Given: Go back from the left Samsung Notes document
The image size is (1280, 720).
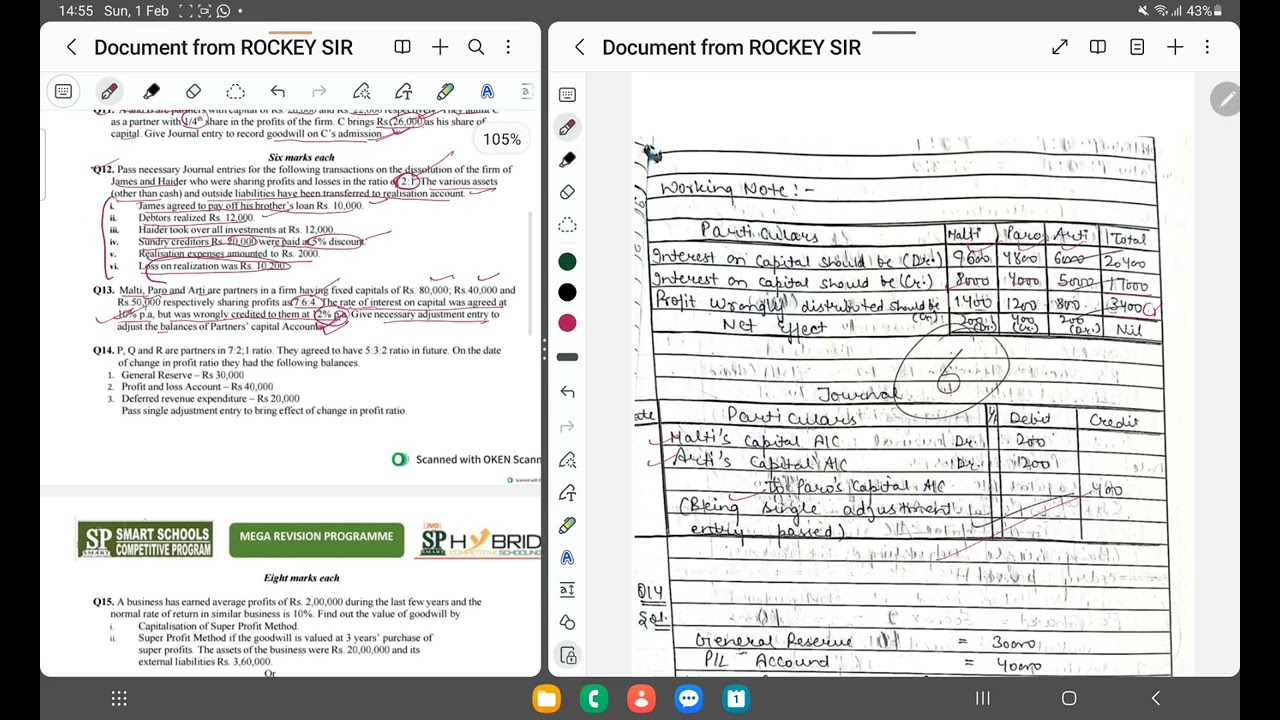Looking at the screenshot, I should pyautogui.click(x=71, y=47).
